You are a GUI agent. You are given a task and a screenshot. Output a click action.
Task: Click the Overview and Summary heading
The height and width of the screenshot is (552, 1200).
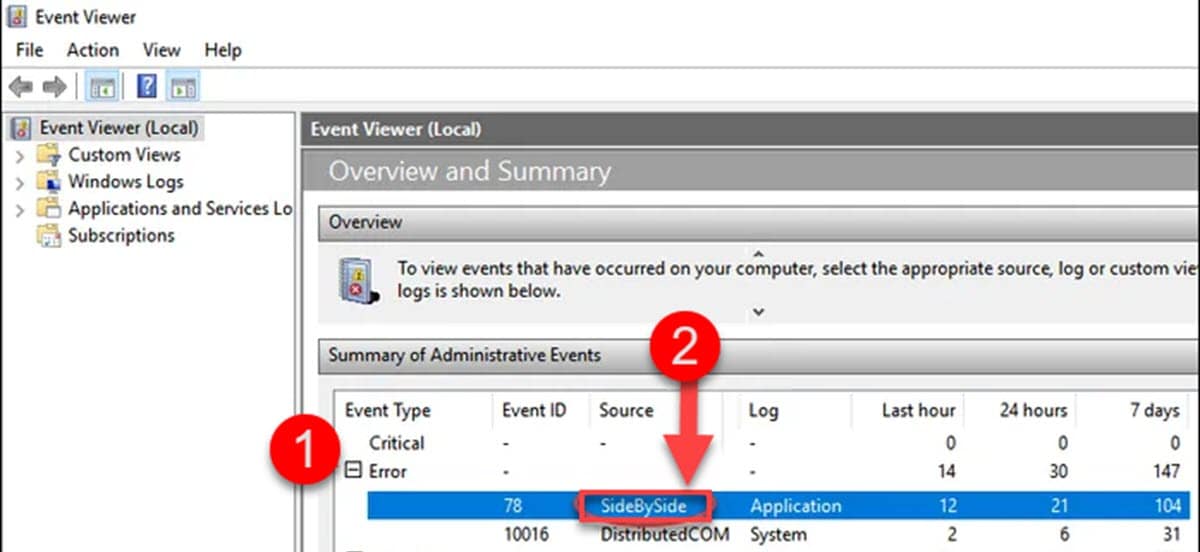(x=469, y=171)
